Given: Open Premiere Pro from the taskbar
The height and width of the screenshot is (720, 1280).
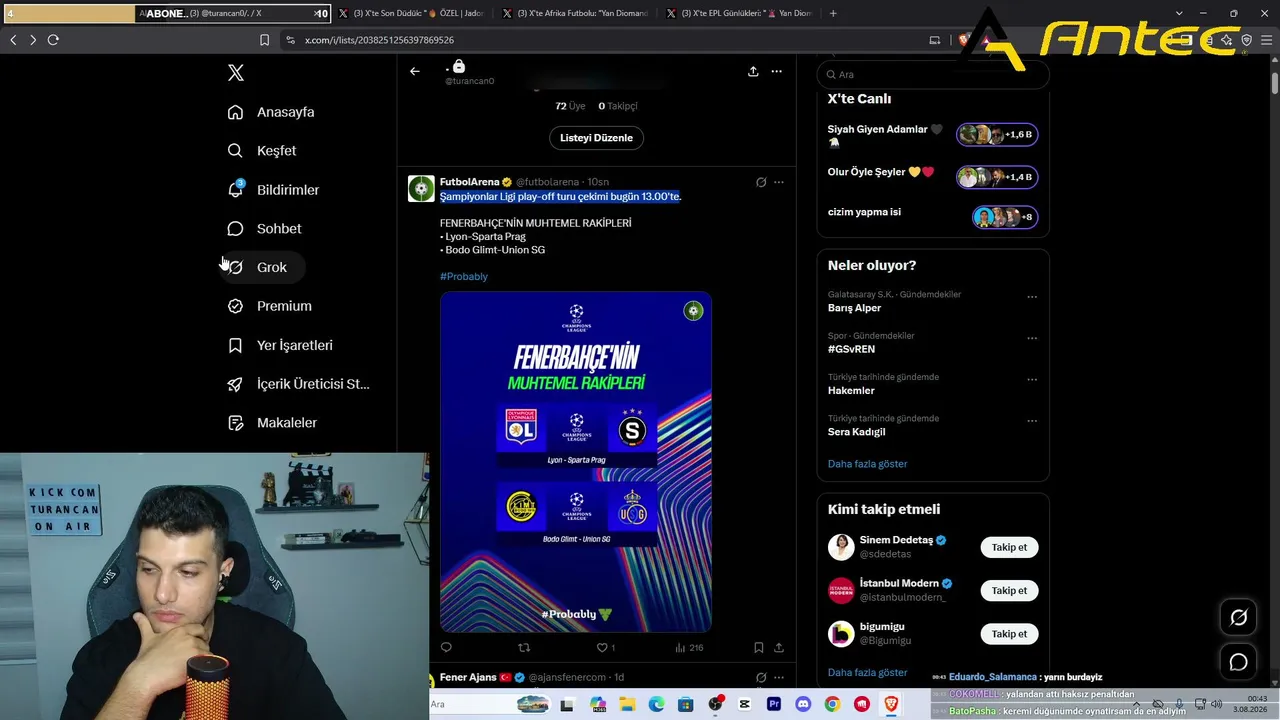Looking at the screenshot, I should tap(773, 704).
